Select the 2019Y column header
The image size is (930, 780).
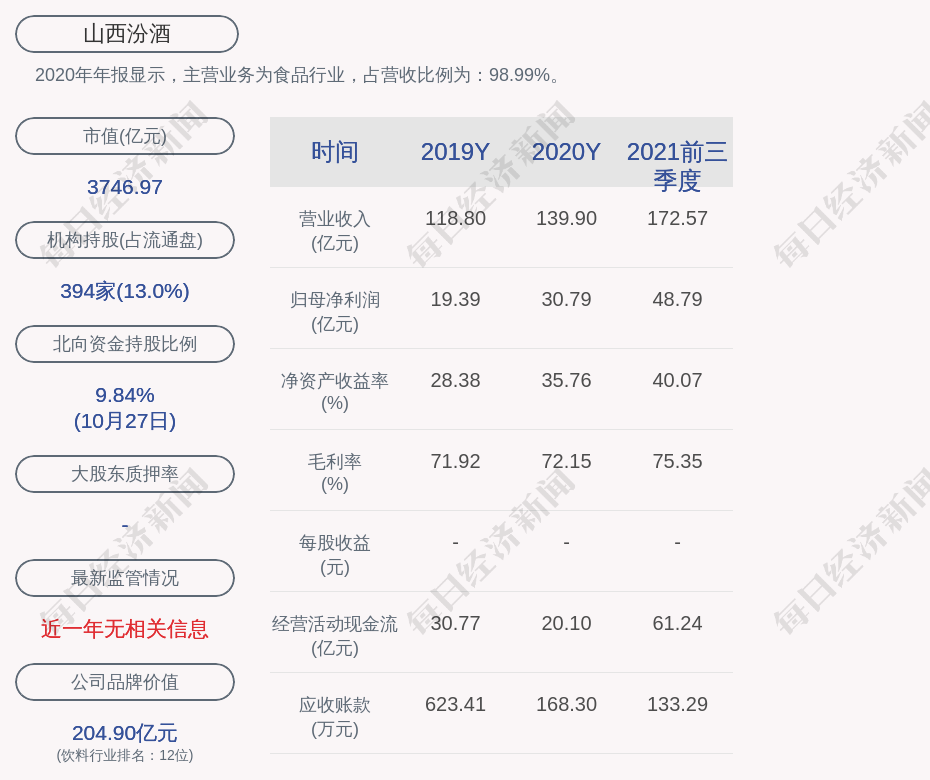point(455,152)
